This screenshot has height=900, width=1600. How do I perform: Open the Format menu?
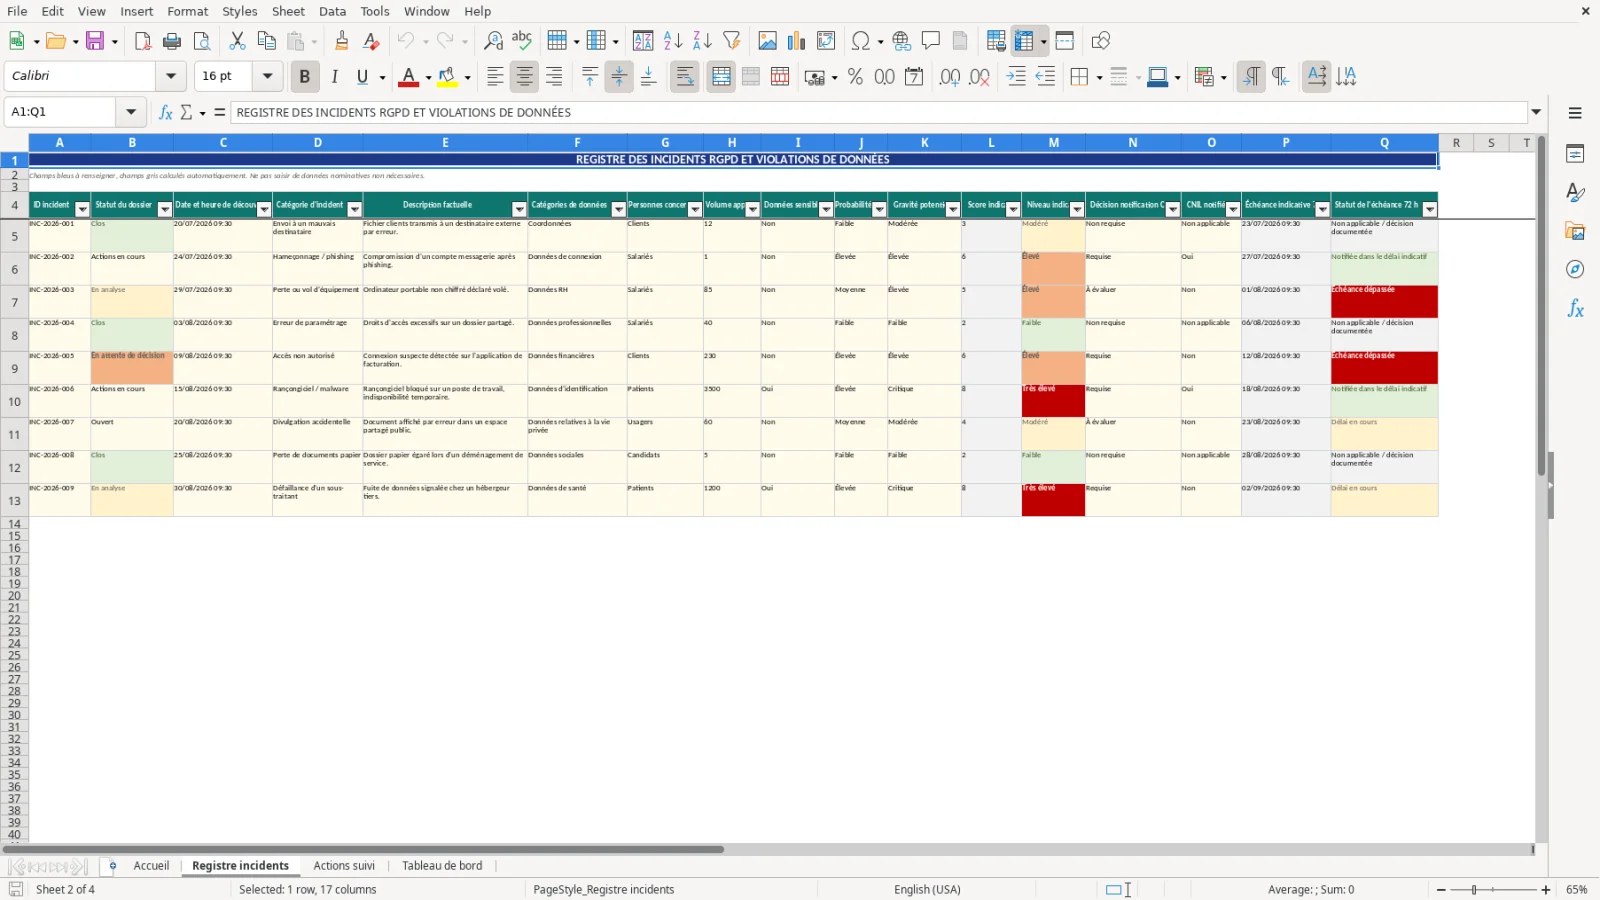pyautogui.click(x=188, y=11)
